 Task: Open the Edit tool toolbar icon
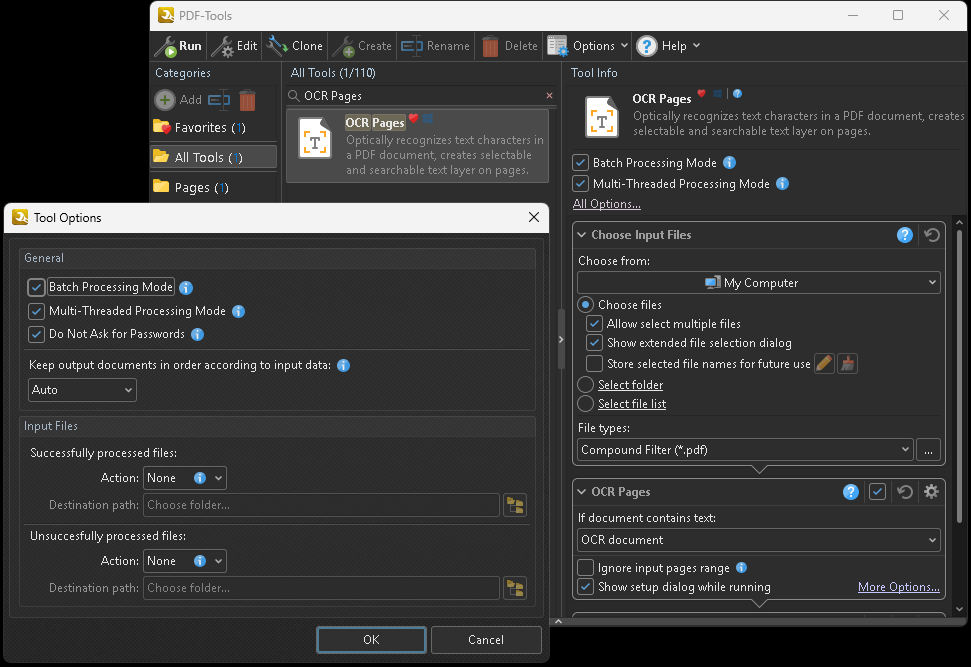coord(234,45)
